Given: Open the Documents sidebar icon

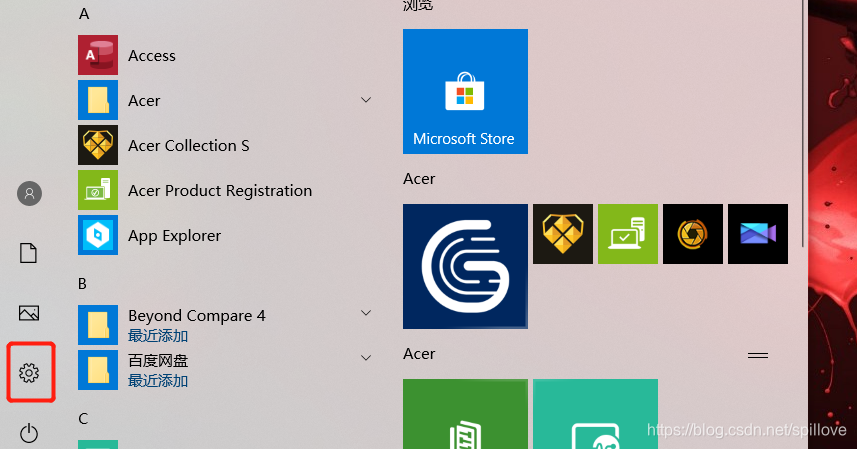Looking at the screenshot, I should click(x=28, y=253).
